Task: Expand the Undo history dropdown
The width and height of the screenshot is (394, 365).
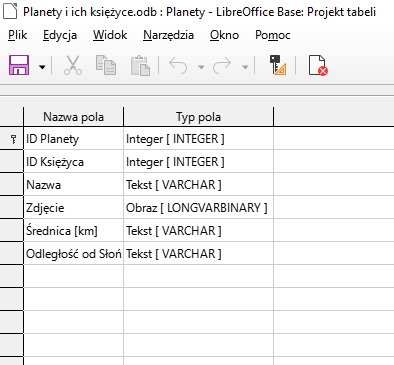Action: [x=201, y=67]
